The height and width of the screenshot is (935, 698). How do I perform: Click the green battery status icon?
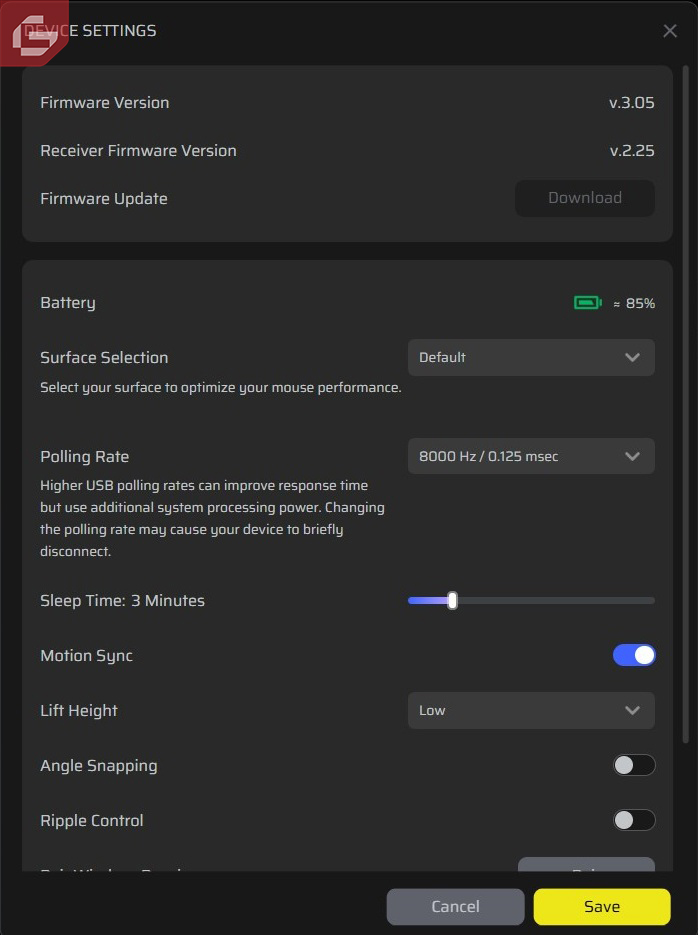[588, 301]
